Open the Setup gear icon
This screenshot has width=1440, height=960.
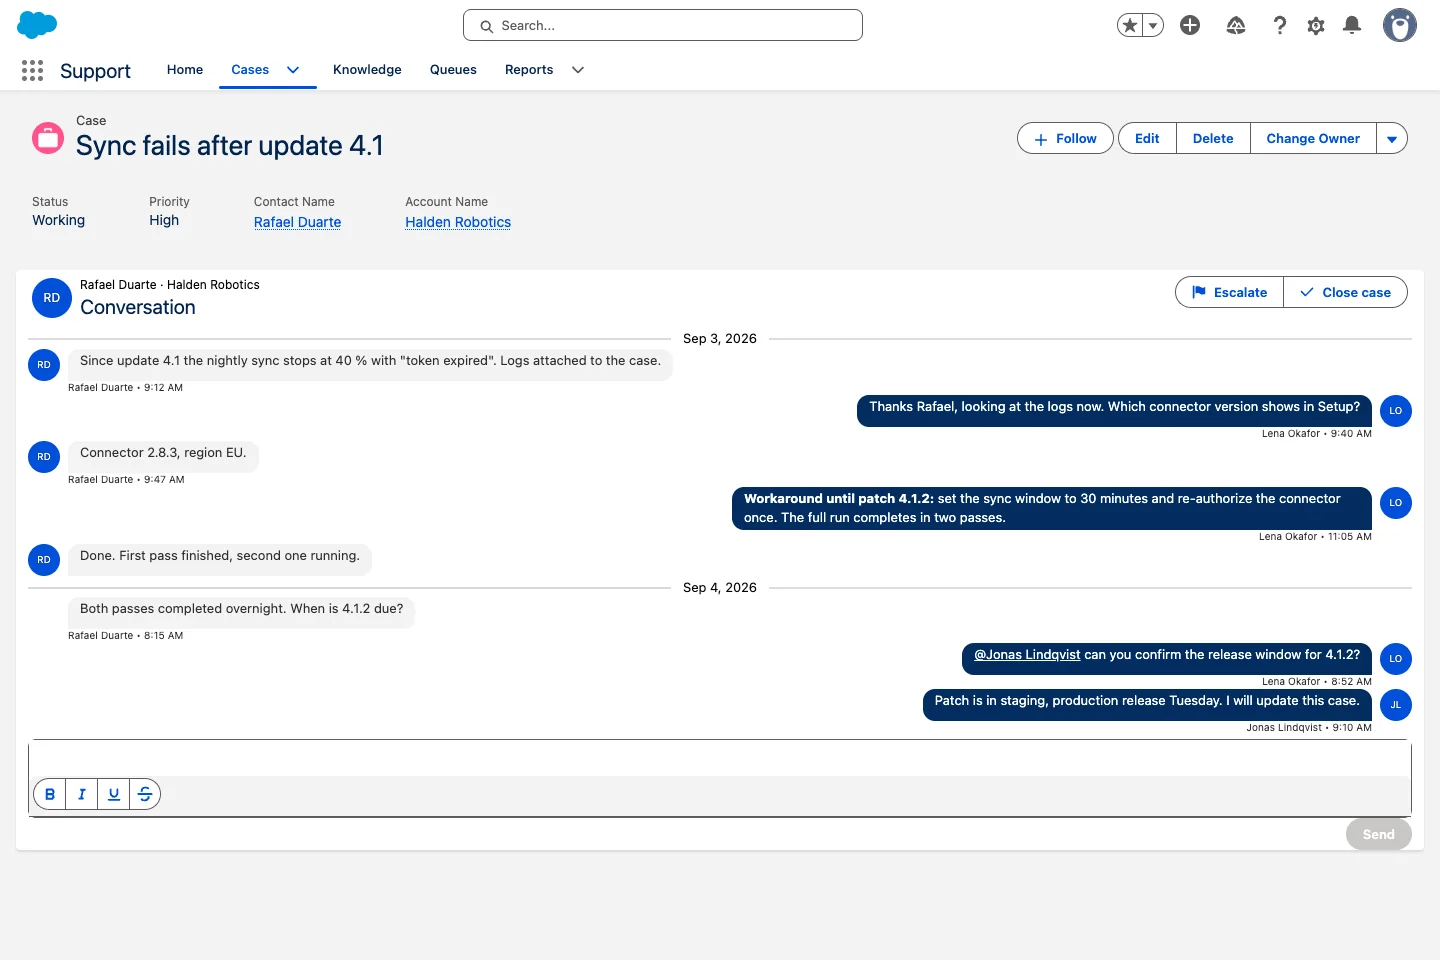tap(1316, 25)
